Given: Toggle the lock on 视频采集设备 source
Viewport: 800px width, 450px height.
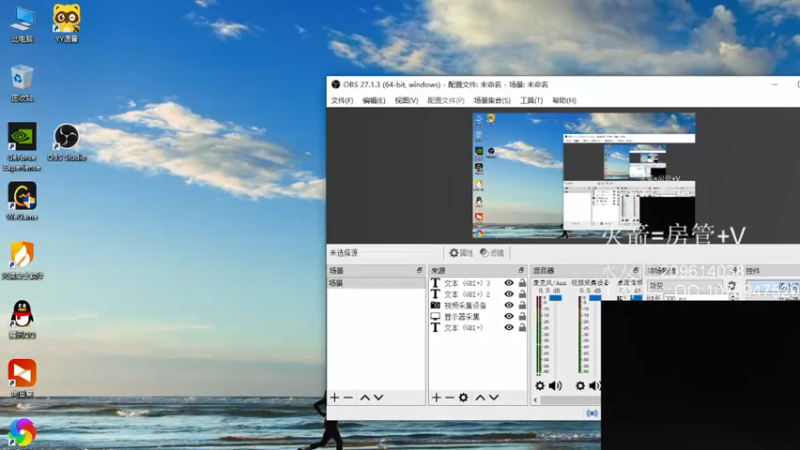Looking at the screenshot, I should [522, 305].
